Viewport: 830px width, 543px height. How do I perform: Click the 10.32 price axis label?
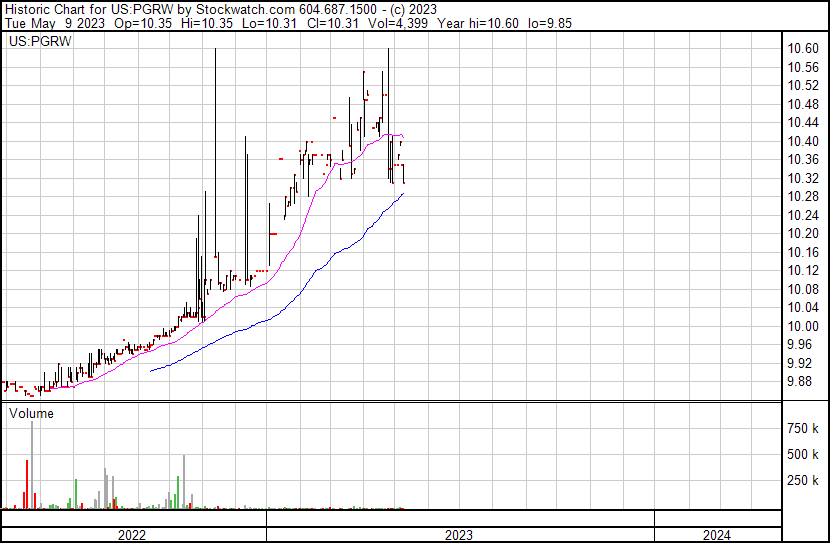tap(806, 178)
